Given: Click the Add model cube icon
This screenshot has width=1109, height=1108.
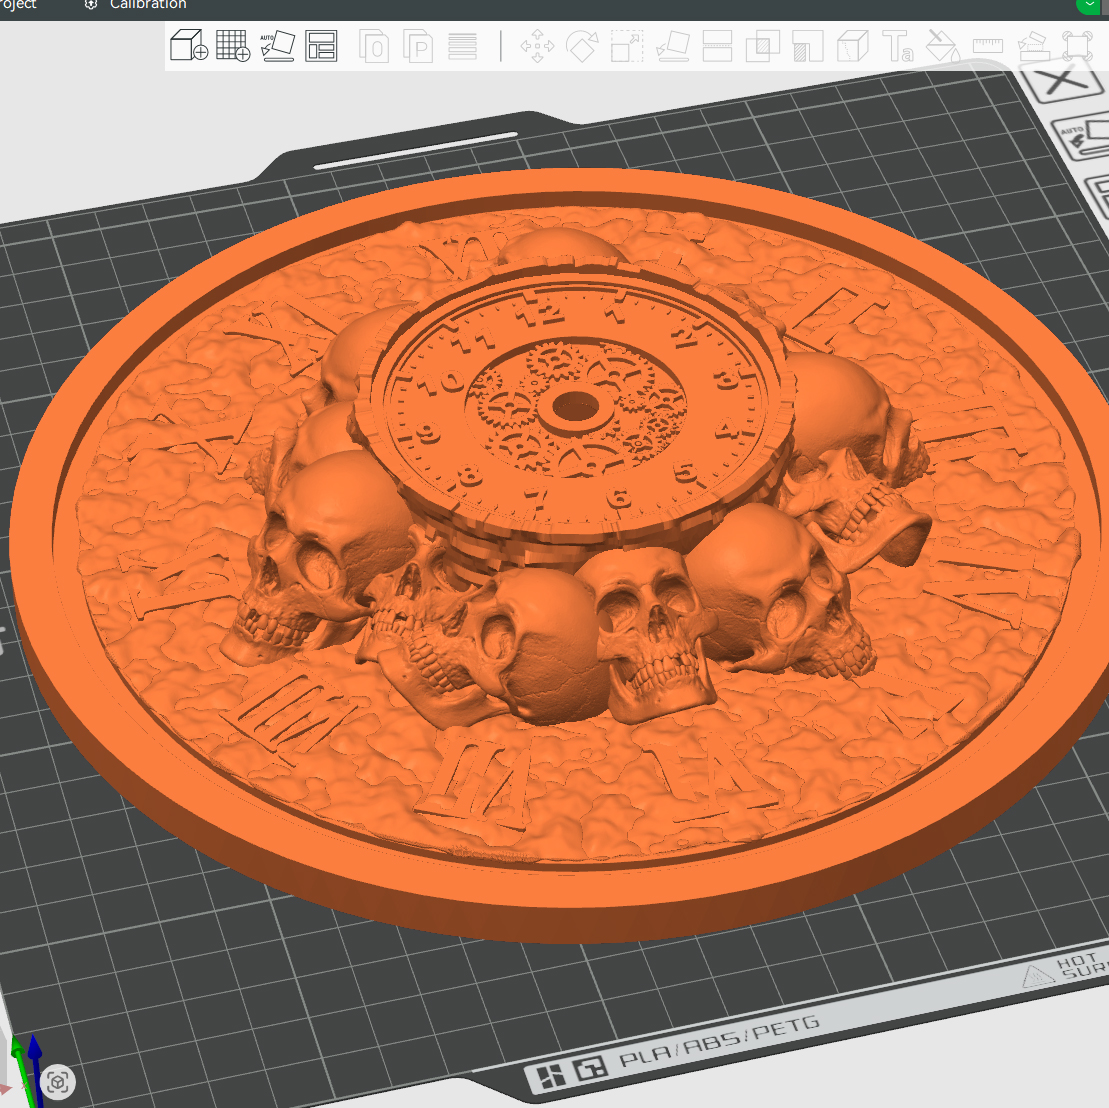Looking at the screenshot, I should pos(189,45).
